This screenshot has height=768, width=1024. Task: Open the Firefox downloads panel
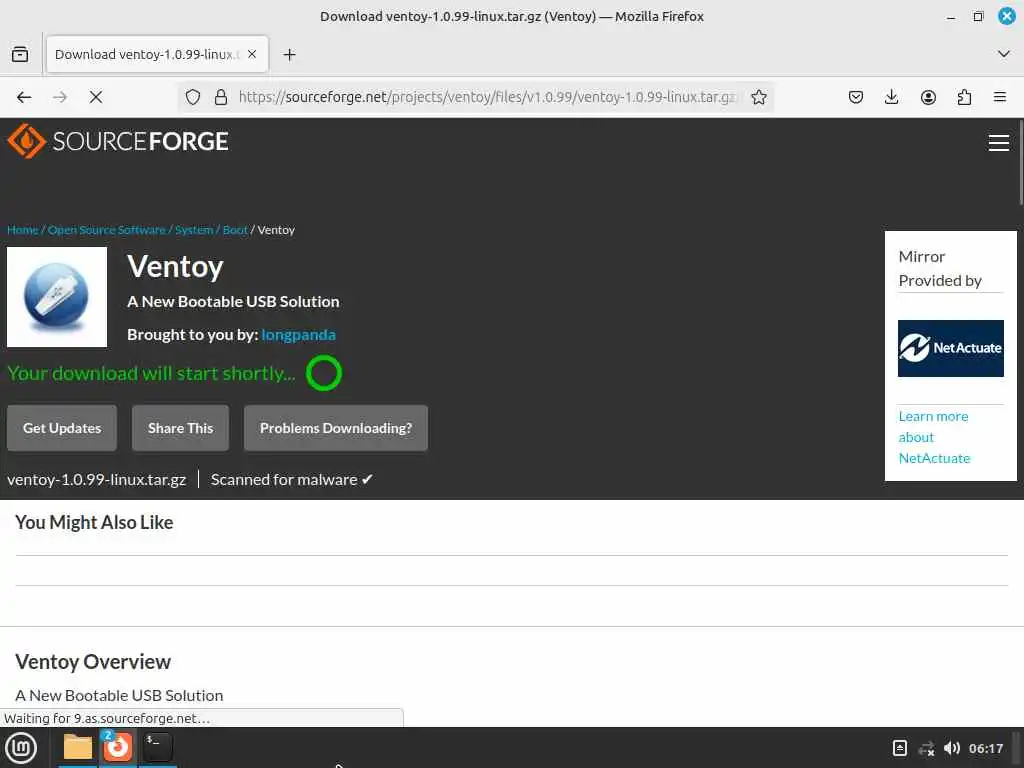tap(891, 97)
